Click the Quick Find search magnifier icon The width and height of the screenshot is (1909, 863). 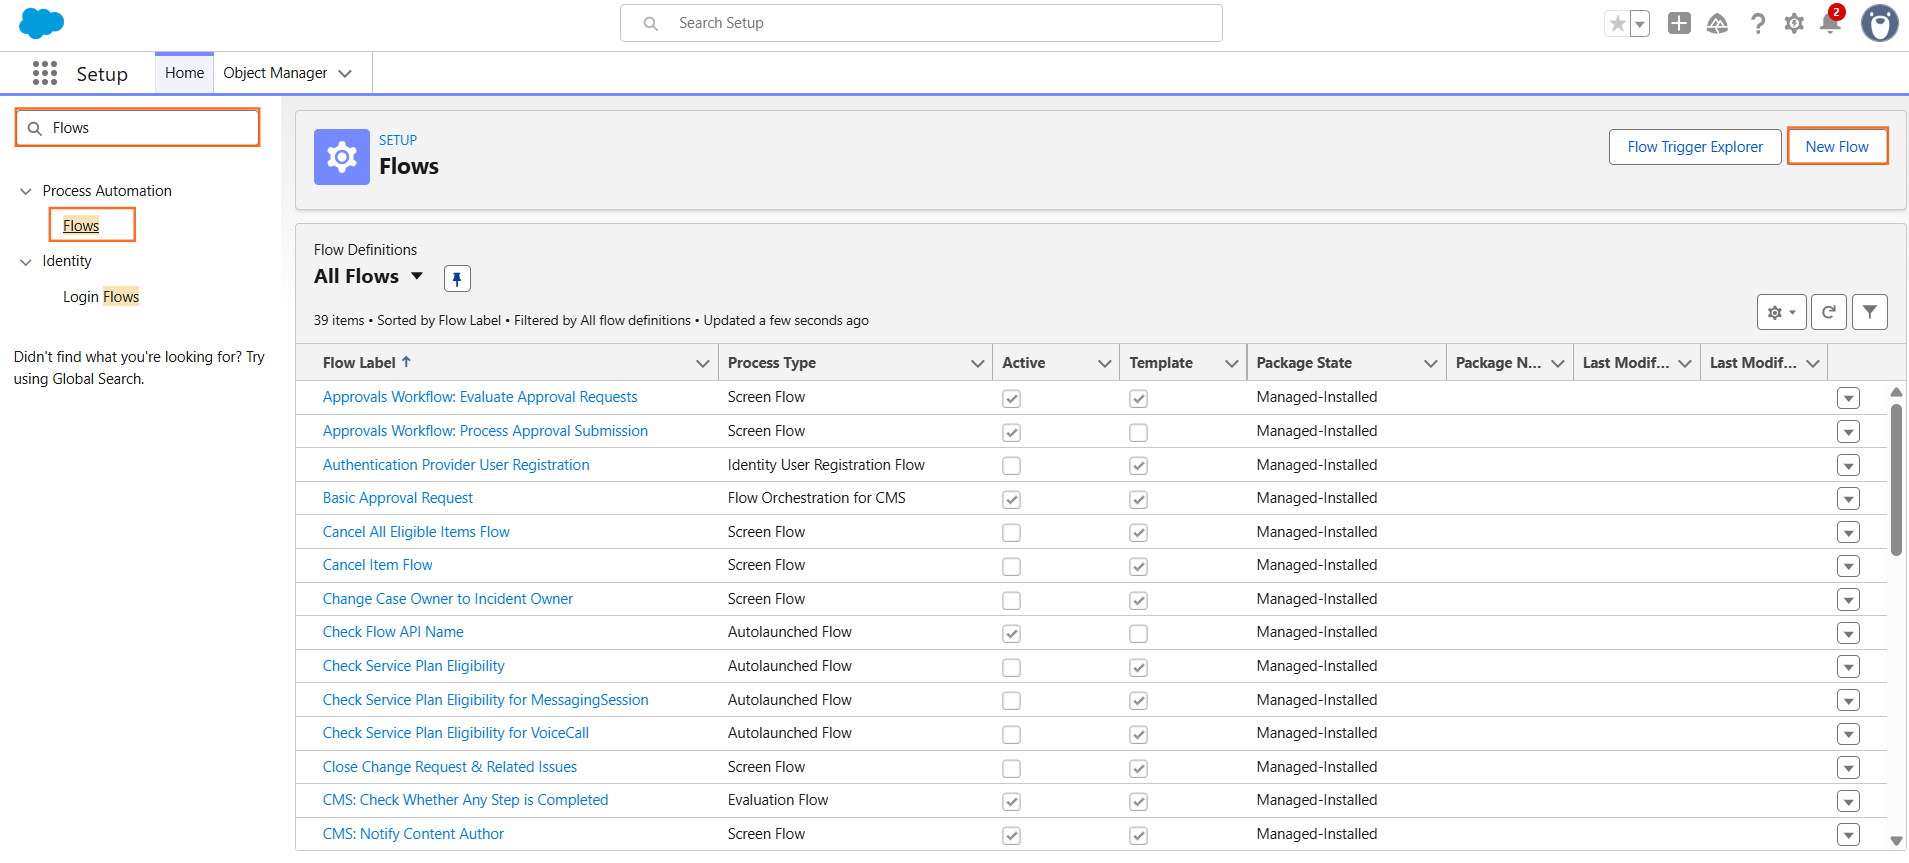click(35, 128)
